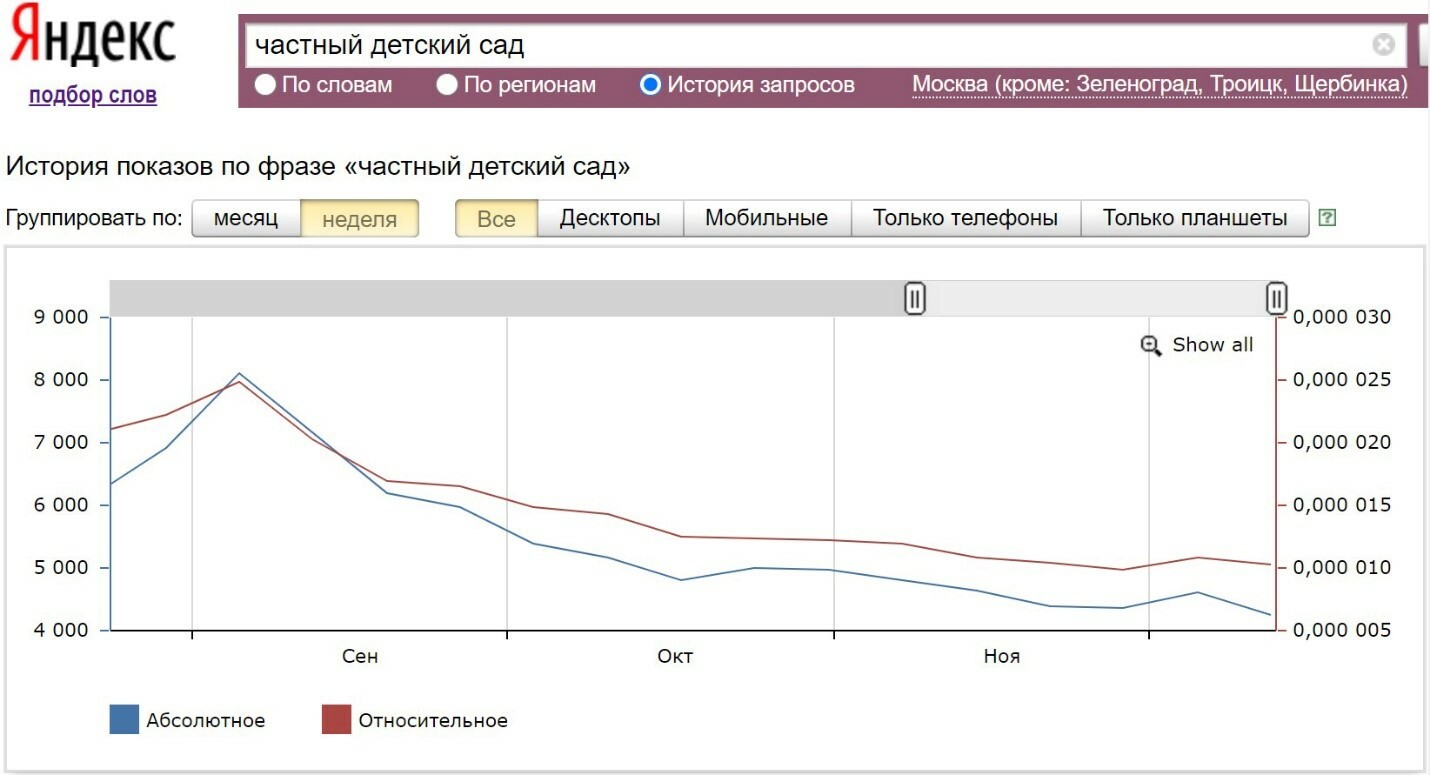Screen dimensions: 1430x775
Task: Select the 'По словам' radio button
Action: click(265, 85)
